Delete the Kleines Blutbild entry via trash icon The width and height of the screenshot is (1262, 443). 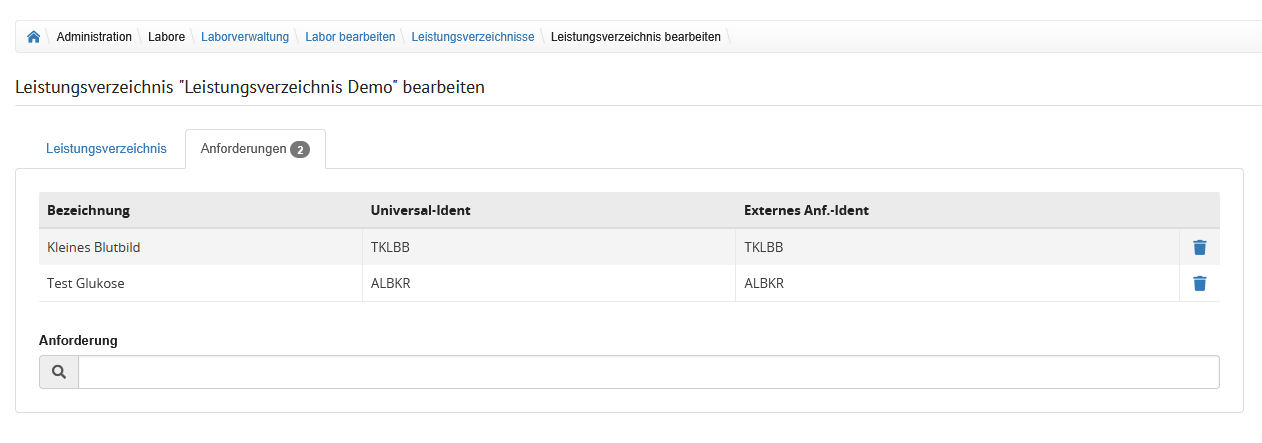click(x=1200, y=247)
